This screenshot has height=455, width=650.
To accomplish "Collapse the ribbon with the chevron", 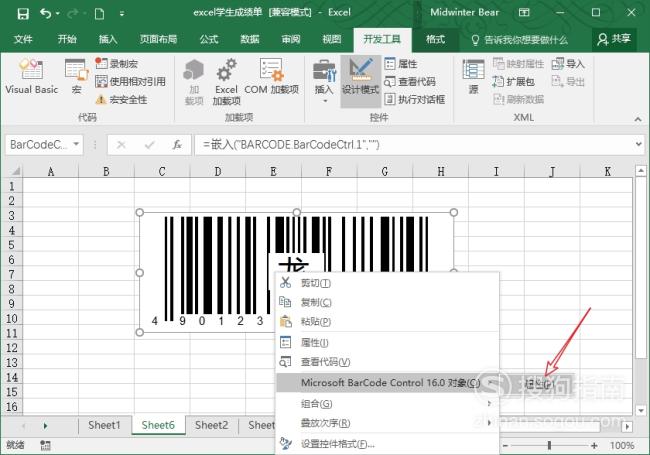I will [638, 119].
